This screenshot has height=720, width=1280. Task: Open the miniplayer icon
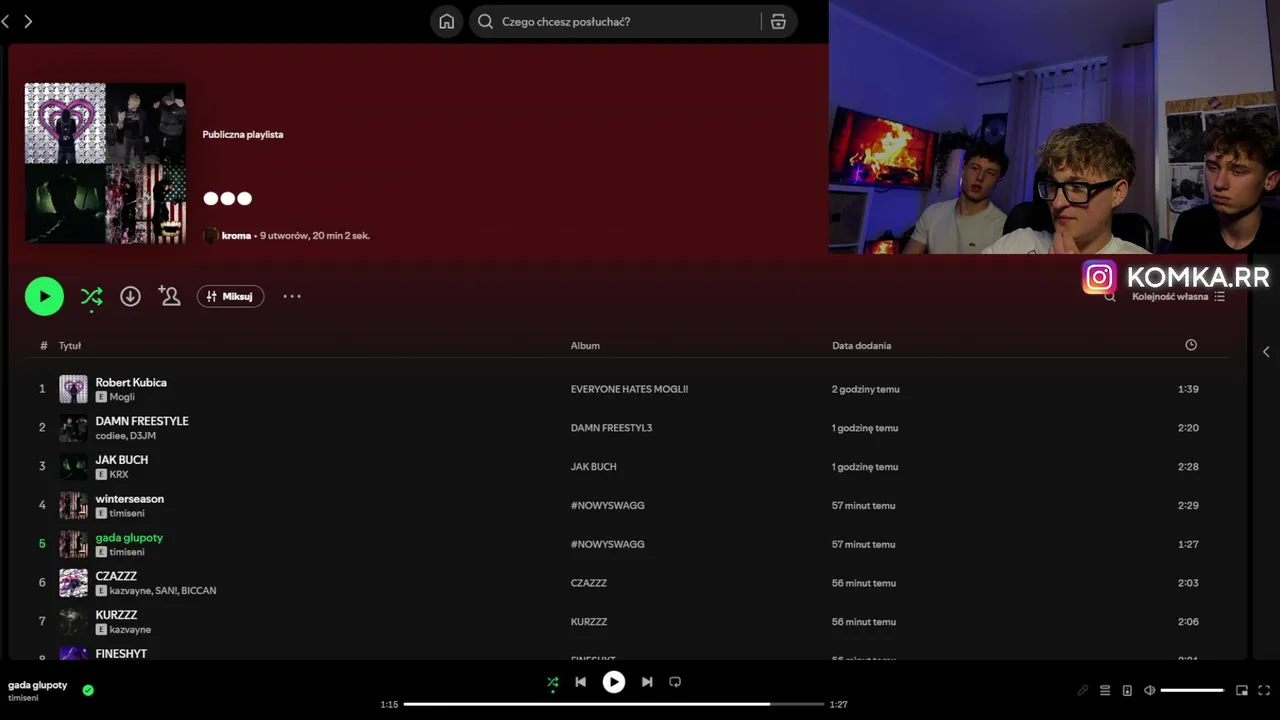pos(1242,690)
